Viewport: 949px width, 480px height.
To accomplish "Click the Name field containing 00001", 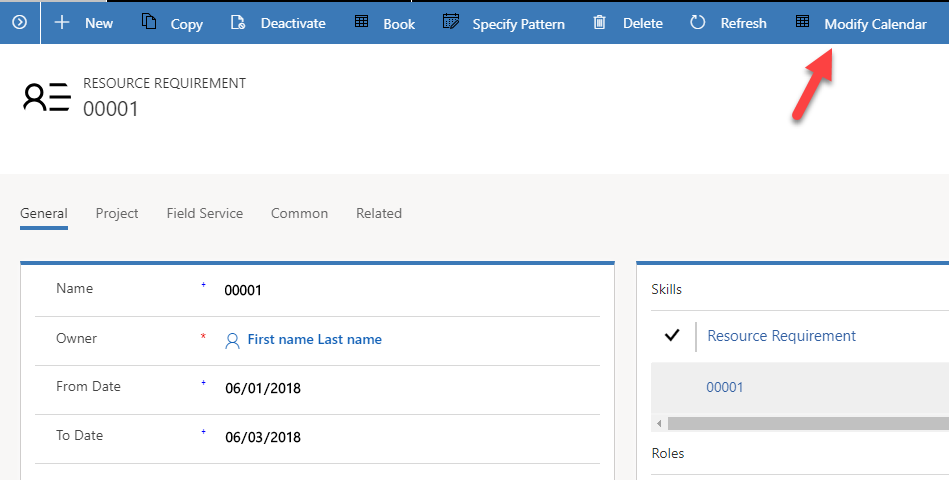I will (x=400, y=290).
